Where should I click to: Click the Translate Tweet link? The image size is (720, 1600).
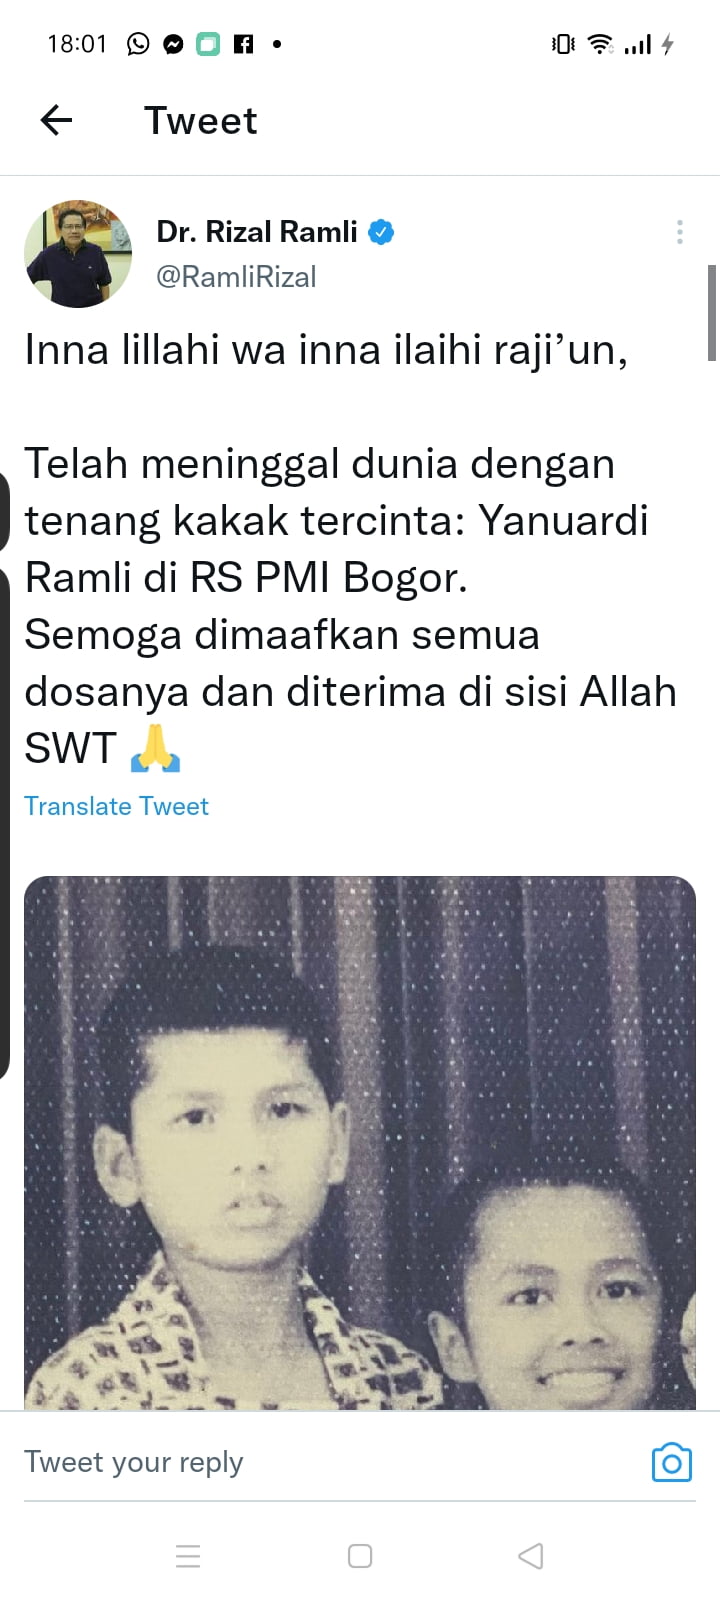tap(116, 806)
